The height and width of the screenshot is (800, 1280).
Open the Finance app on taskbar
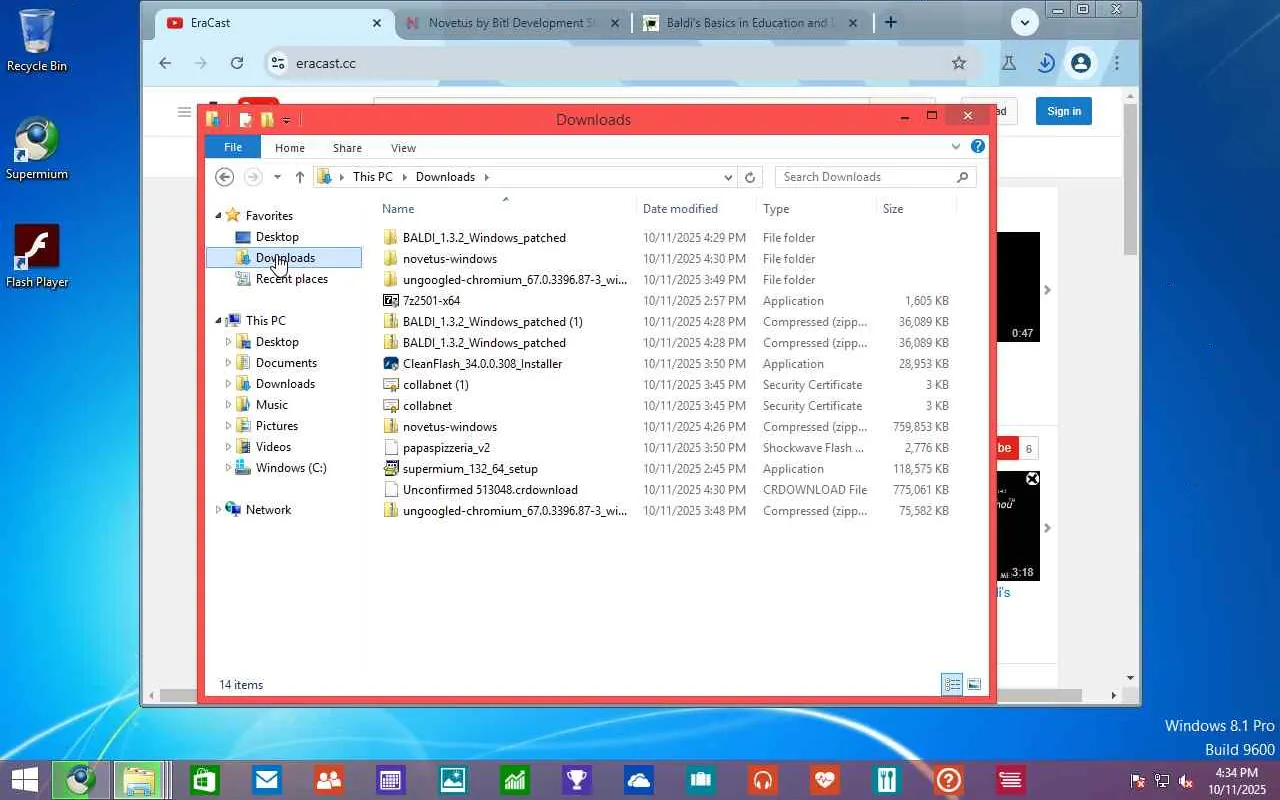[x=514, y=780]
